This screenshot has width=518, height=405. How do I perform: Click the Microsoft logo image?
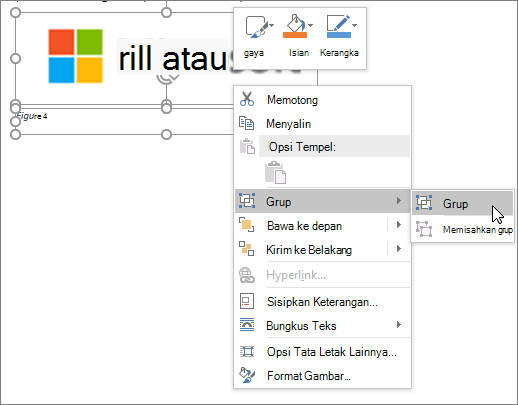point(75,56)
